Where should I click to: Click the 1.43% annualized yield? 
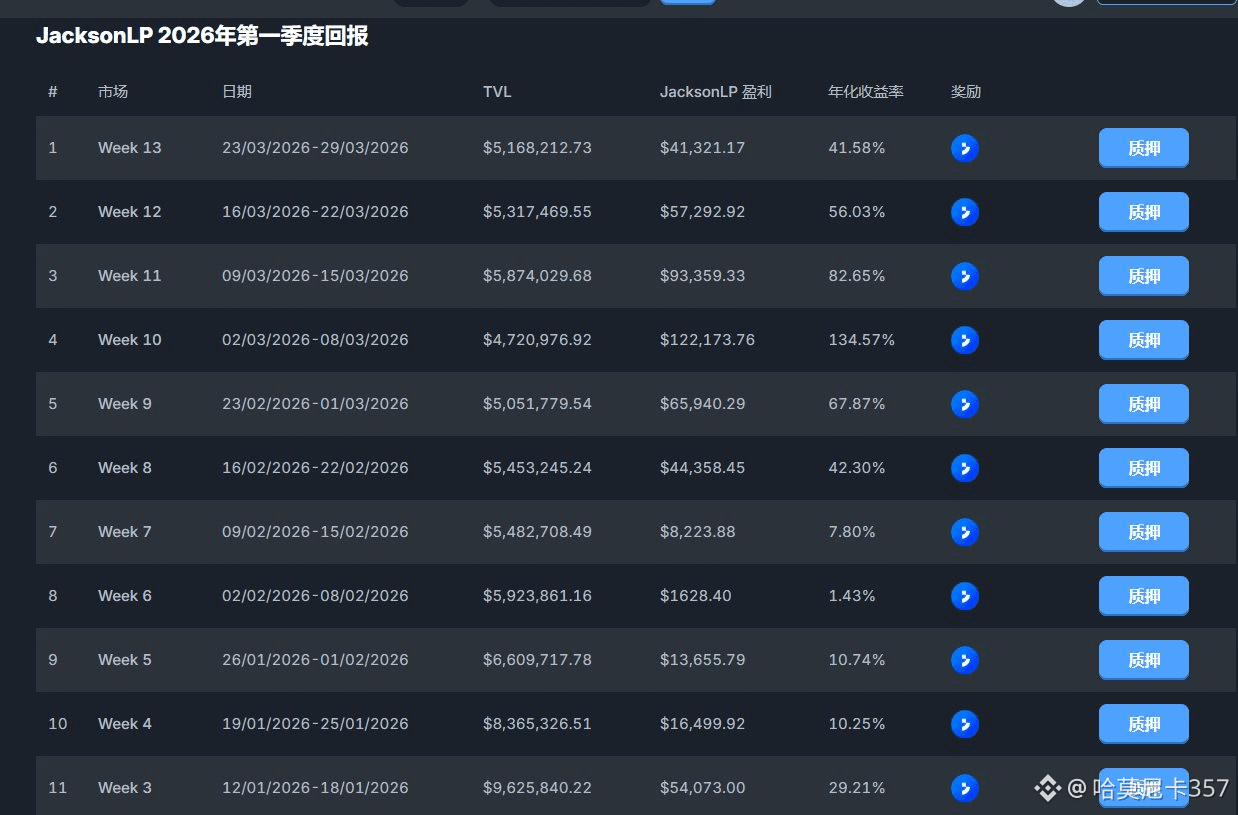(x=852, y=596)
